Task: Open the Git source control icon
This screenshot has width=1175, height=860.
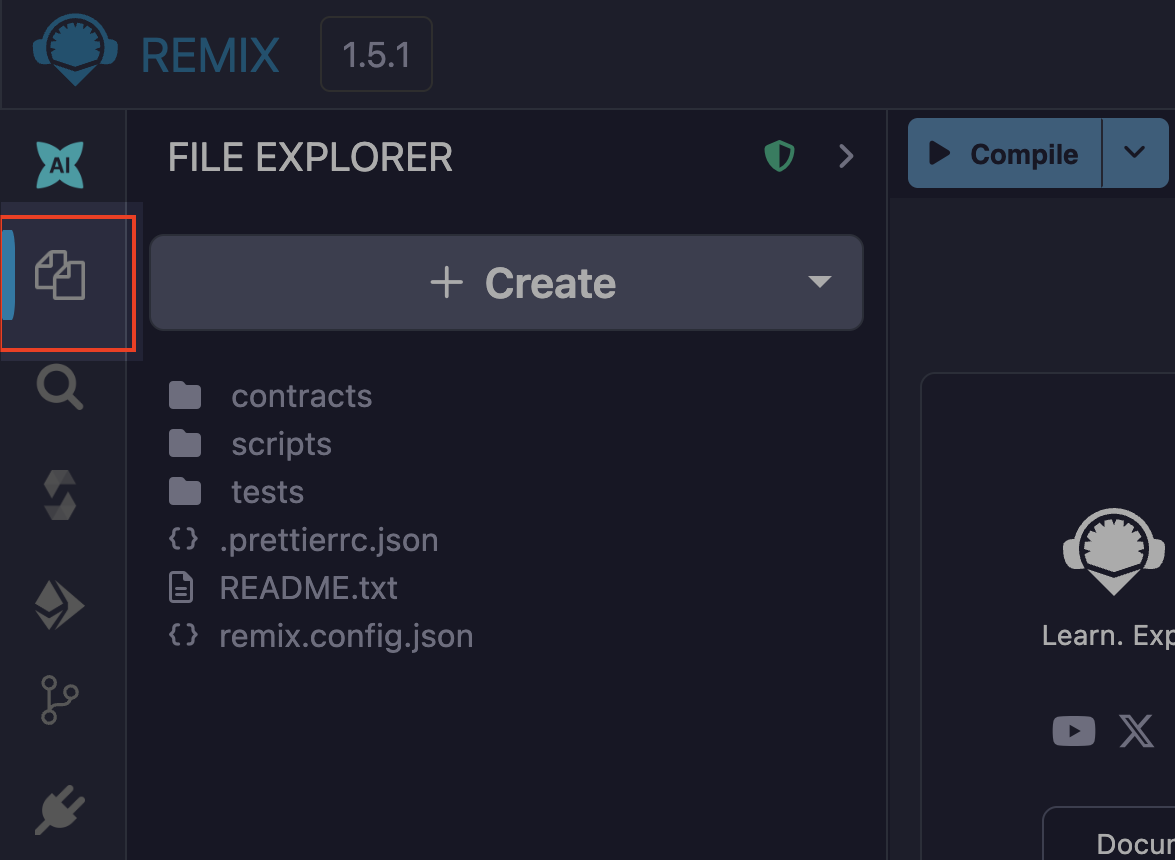Action: point(59,700)
